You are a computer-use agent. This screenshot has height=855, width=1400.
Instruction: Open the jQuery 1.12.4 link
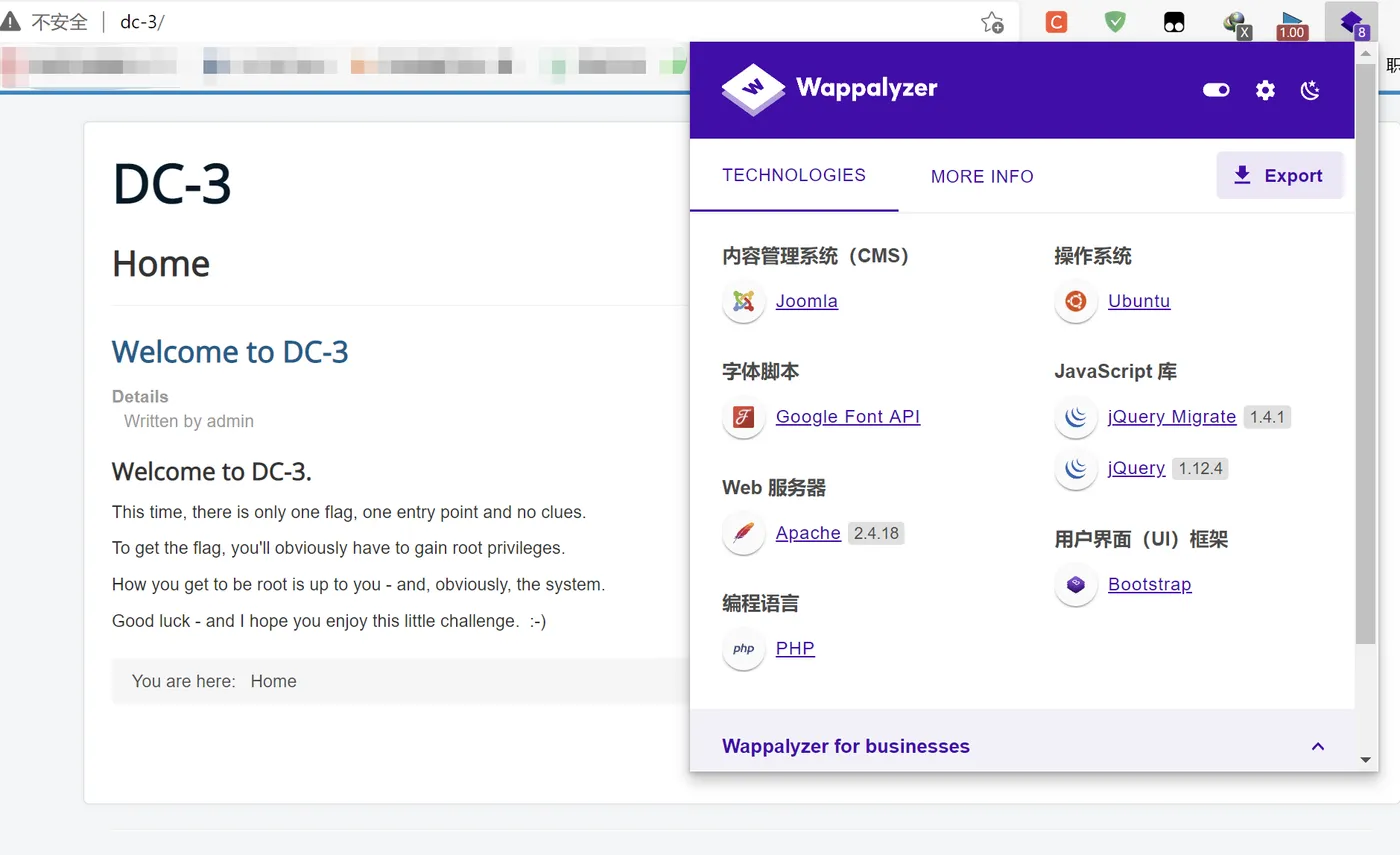pos(1136,468)
